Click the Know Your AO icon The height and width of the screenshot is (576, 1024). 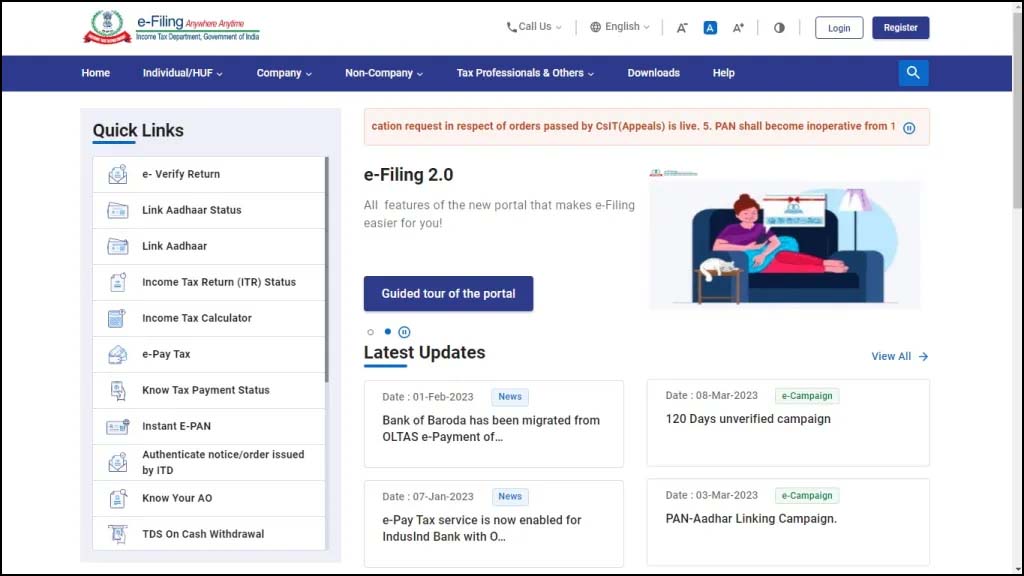(x=118, y=498)
